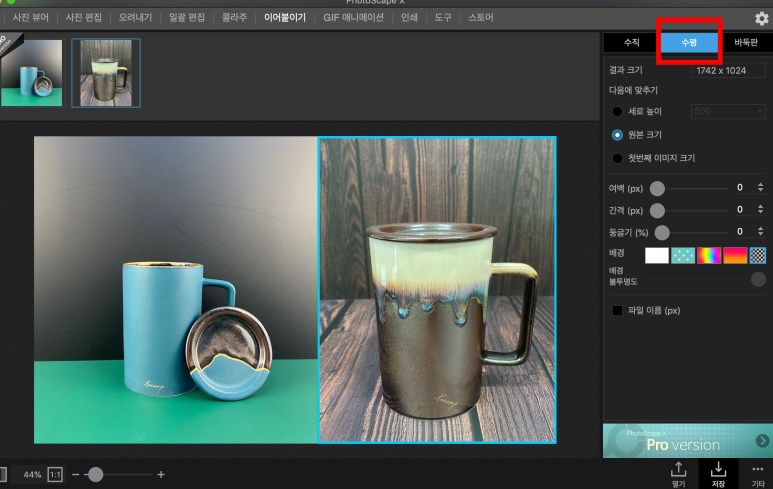Viewport: 773px width, 489px height.
Task: Open the 인쇄 tab
Action: [409, 18]
